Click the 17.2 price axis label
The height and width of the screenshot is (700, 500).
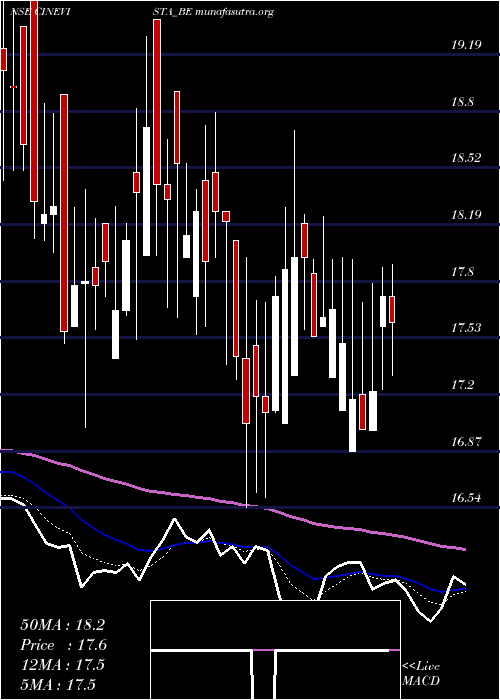(x=462, y=385)
